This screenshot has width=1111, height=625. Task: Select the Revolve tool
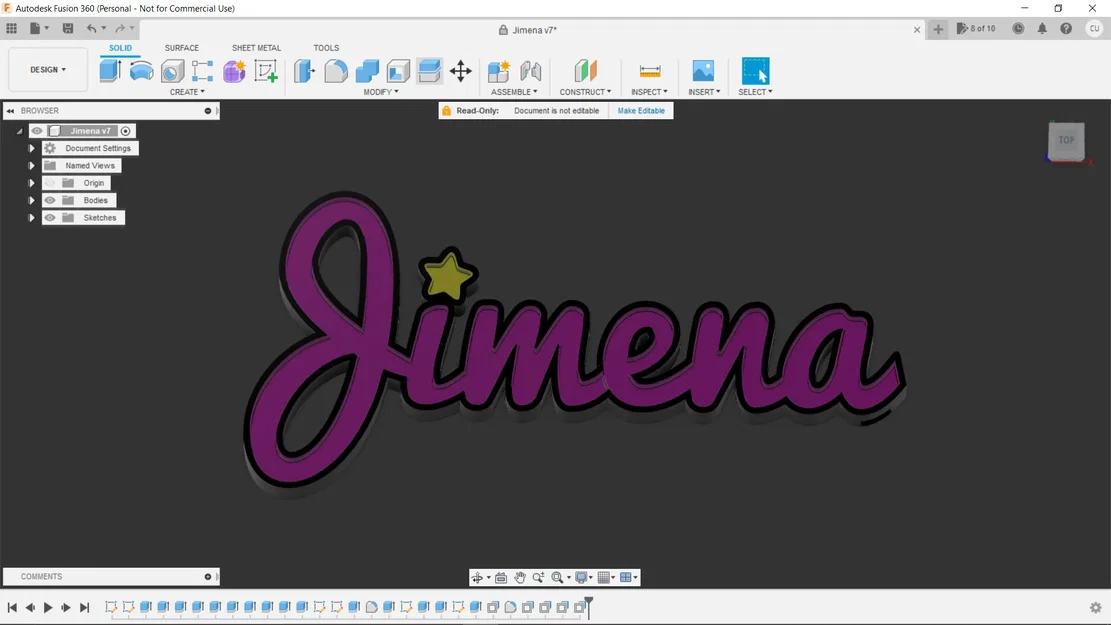point(141,70)
